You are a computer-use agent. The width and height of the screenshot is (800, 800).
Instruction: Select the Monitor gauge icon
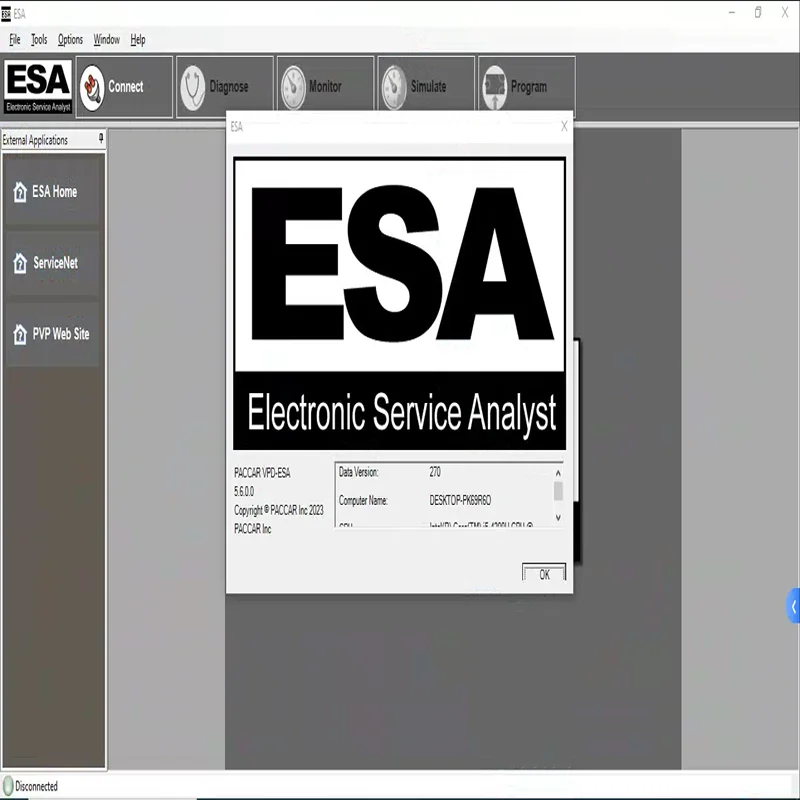click(x=293, y=87)
